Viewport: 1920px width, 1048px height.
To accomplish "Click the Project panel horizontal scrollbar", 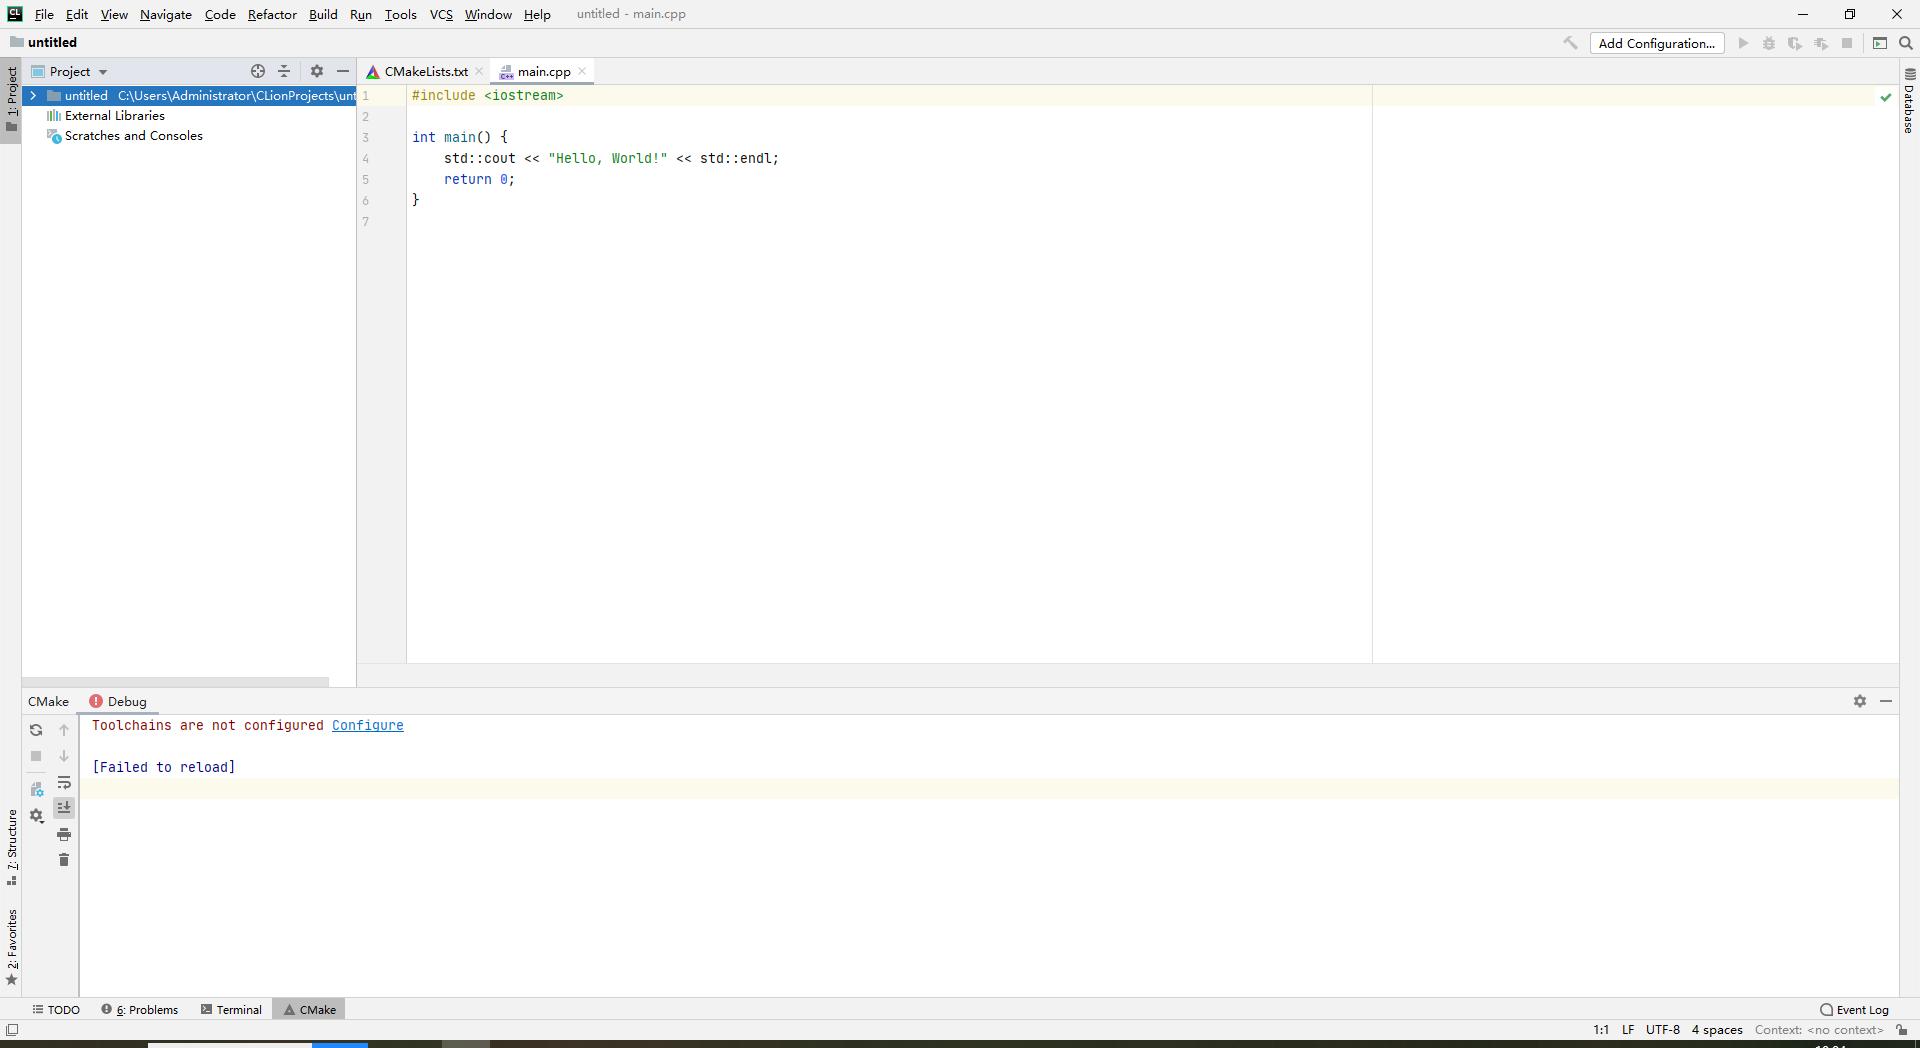I will point(175,682).
